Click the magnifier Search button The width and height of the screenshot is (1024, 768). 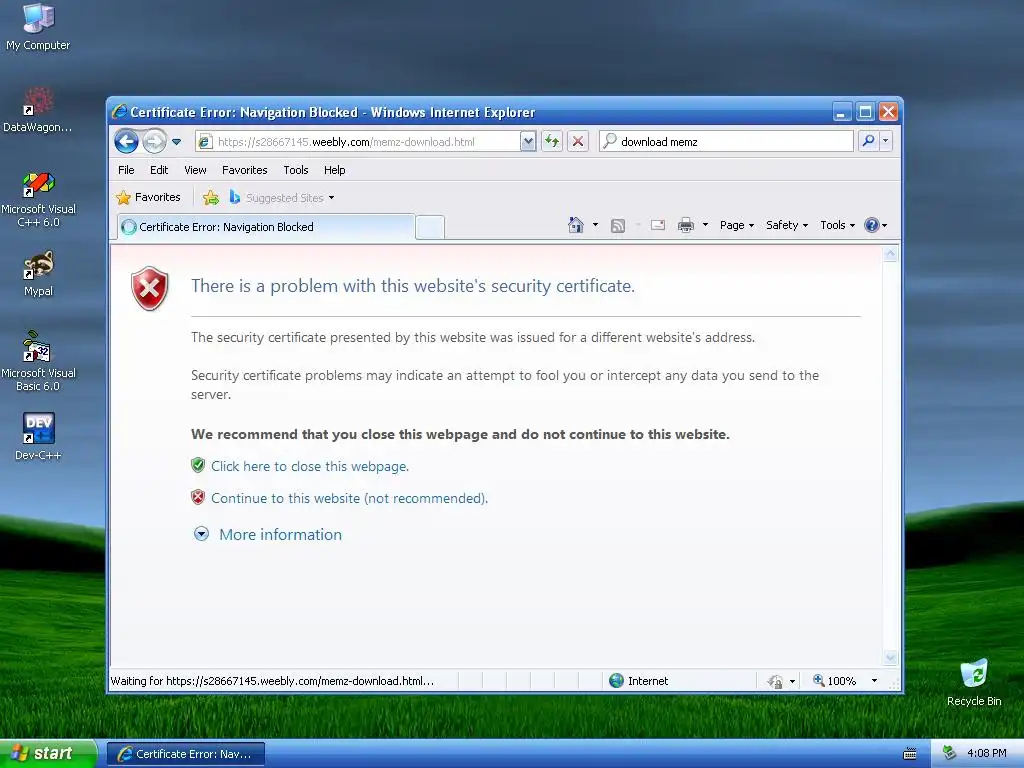coord(868,141)
